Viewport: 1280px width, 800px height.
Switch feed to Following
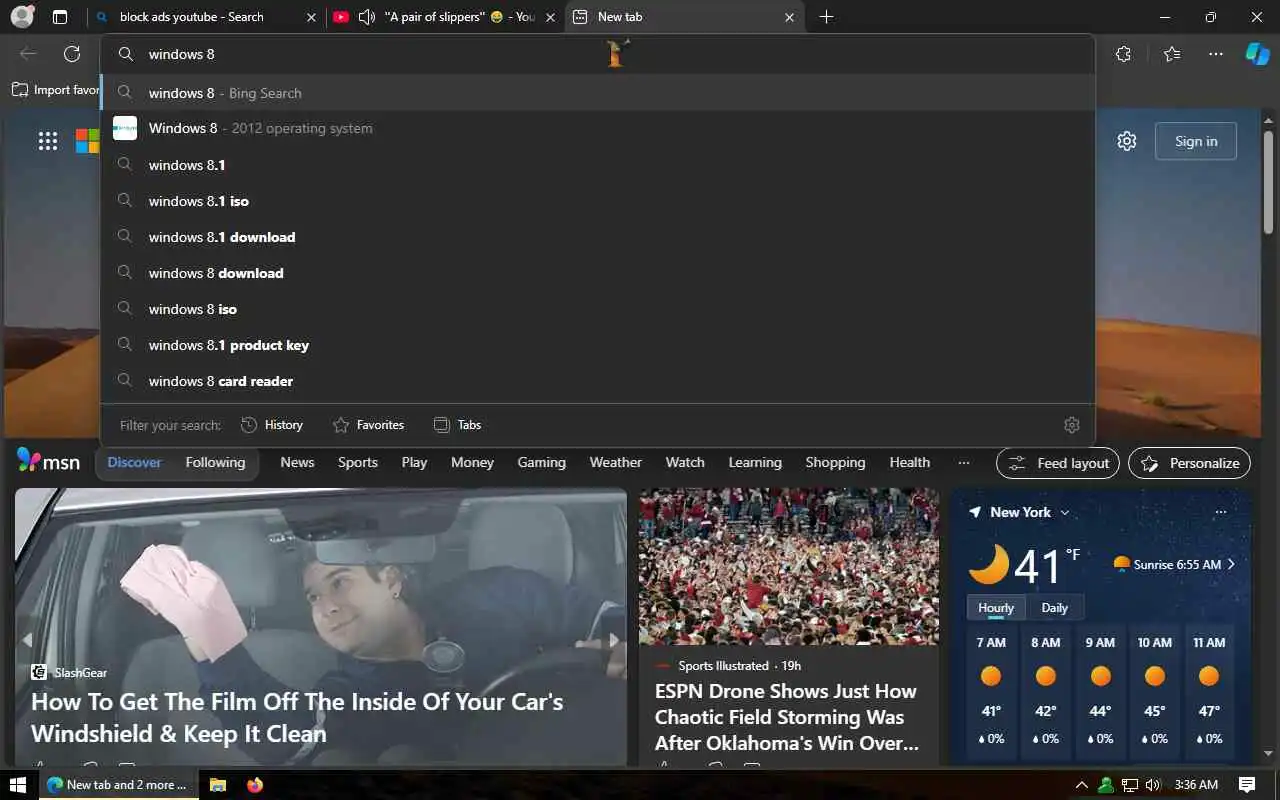(215, 462)
